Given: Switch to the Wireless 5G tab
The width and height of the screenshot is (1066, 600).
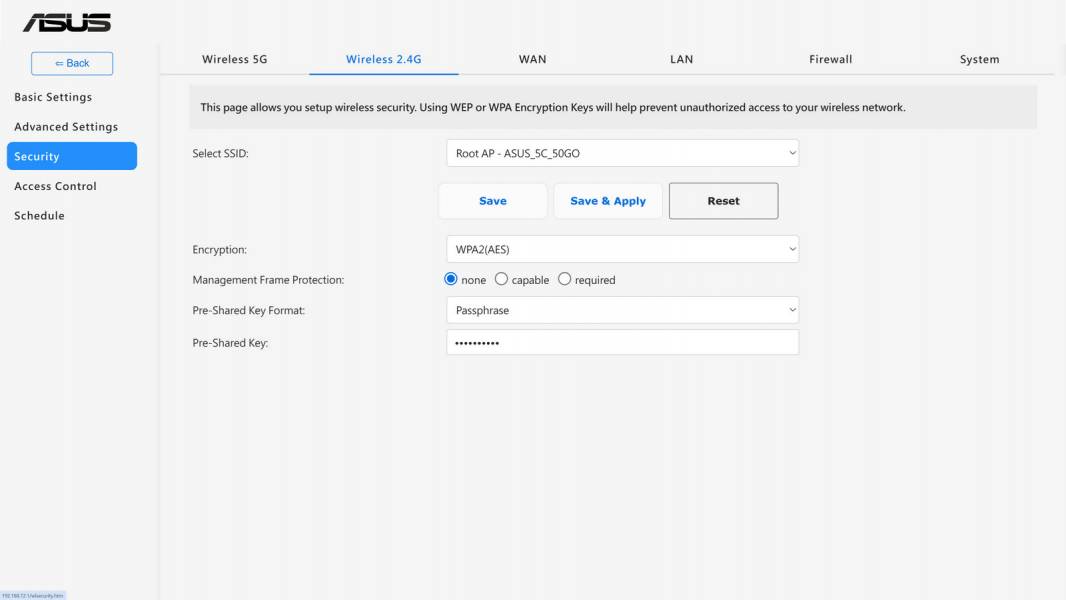Looking at the screenshot, I should pos(235,59).
